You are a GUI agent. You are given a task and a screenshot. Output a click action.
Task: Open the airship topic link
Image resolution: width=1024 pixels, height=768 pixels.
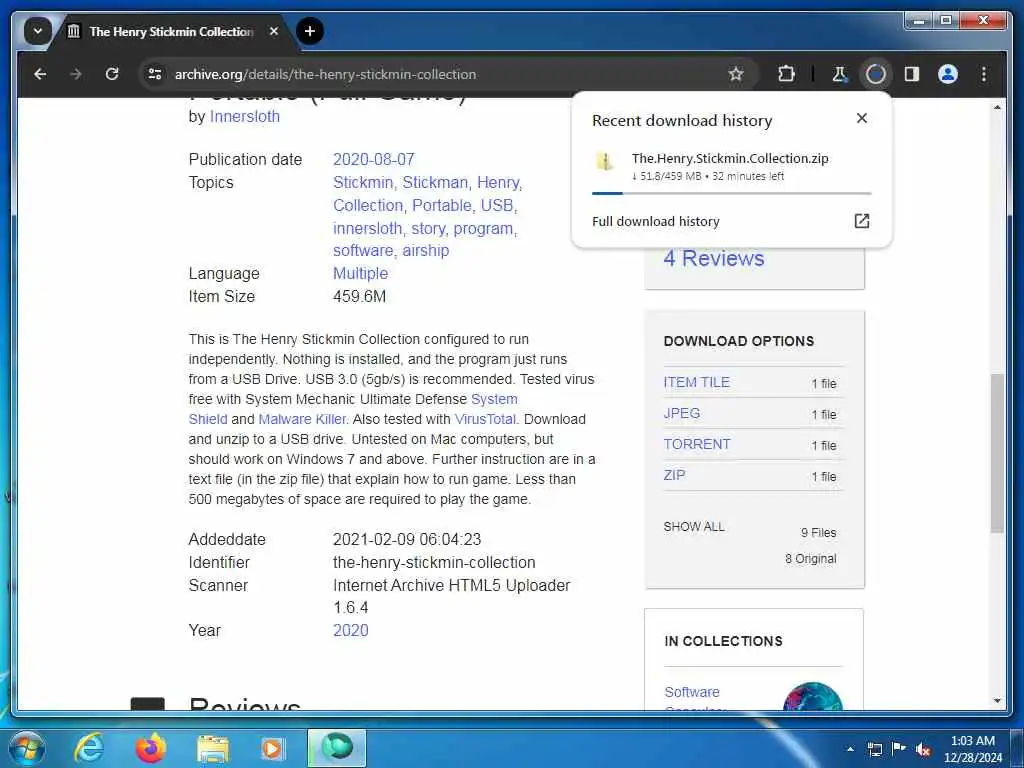tap(425, 251)
